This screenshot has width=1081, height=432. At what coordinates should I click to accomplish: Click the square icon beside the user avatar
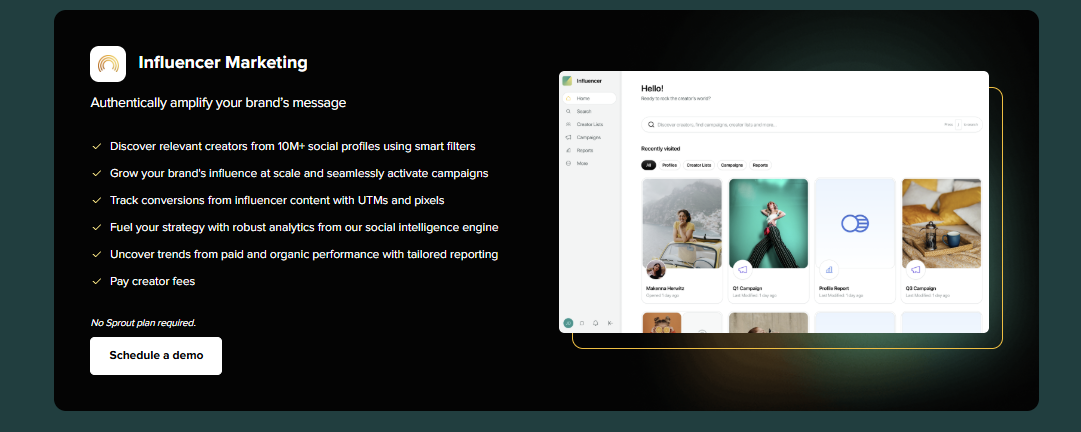coord(582,322)
